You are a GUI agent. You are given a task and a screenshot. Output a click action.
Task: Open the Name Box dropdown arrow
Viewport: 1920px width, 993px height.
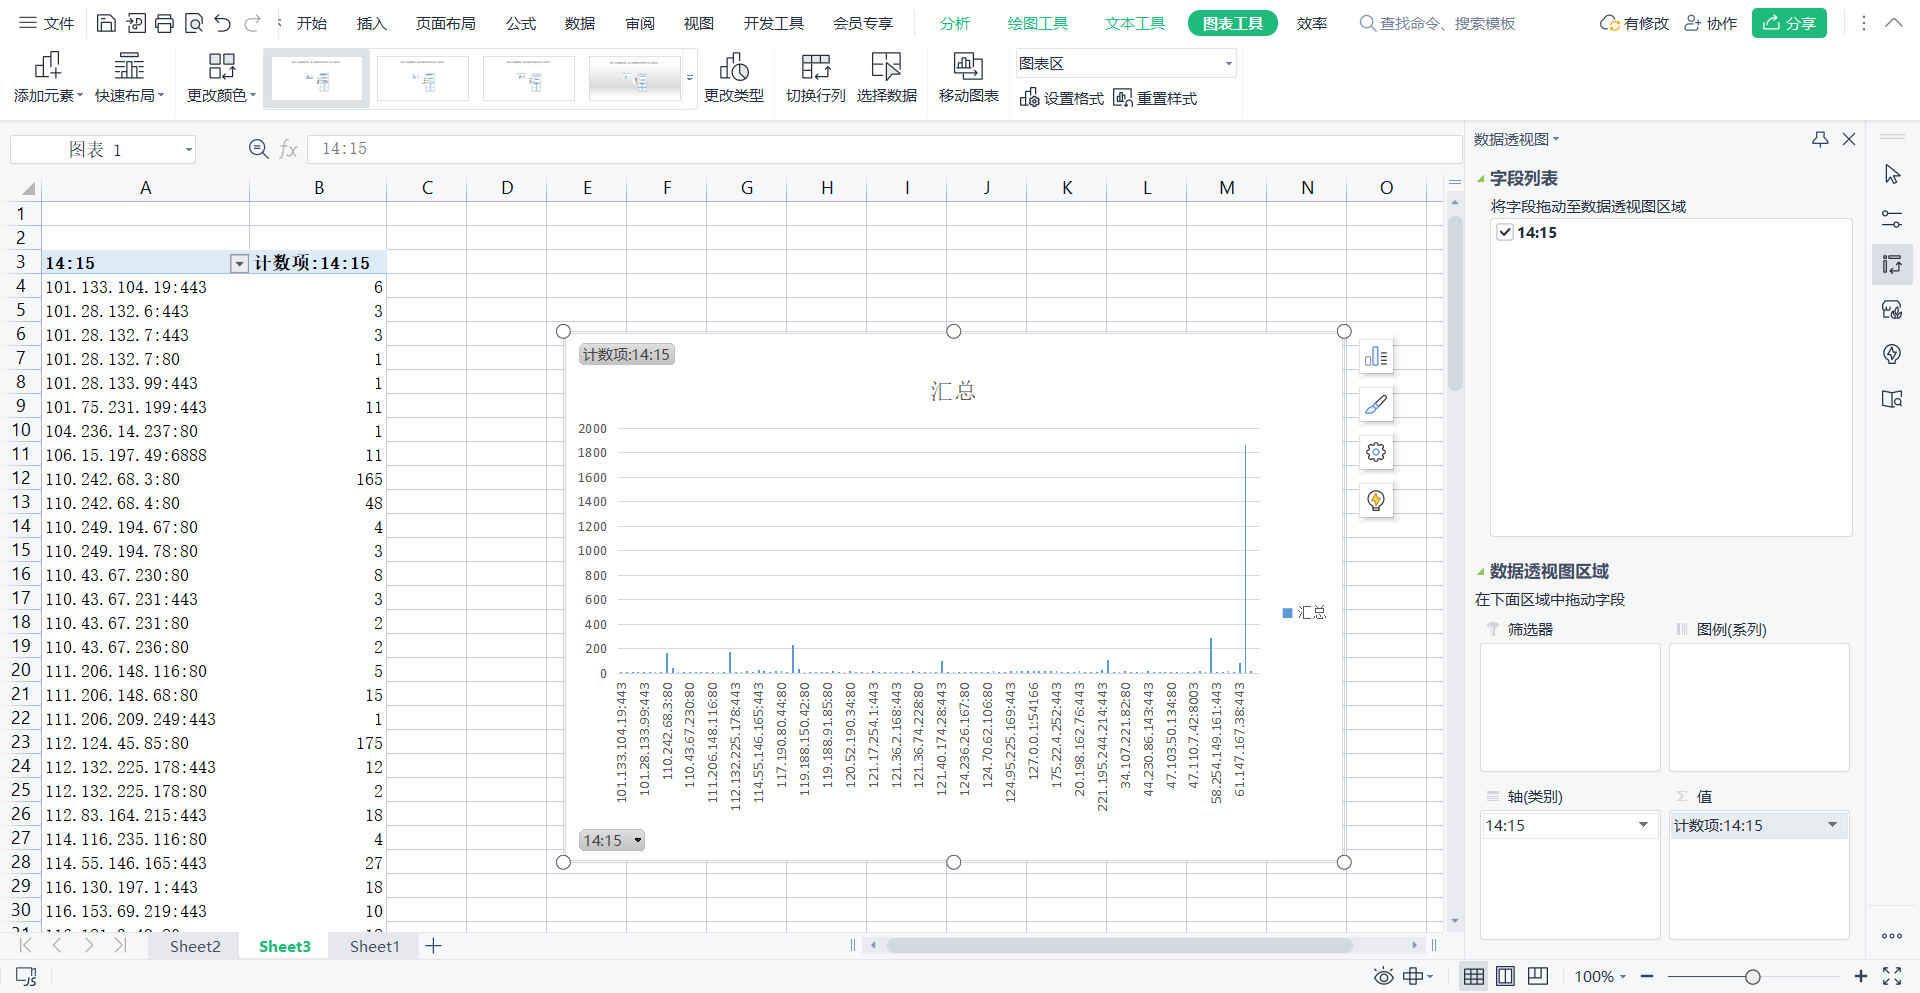click(188, 150)
